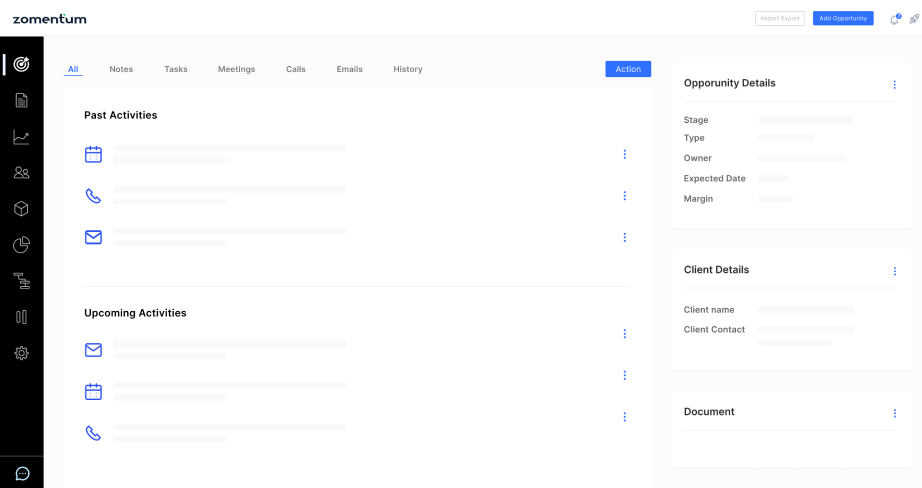Open the pie chart reports icon

tap(21, 245)
